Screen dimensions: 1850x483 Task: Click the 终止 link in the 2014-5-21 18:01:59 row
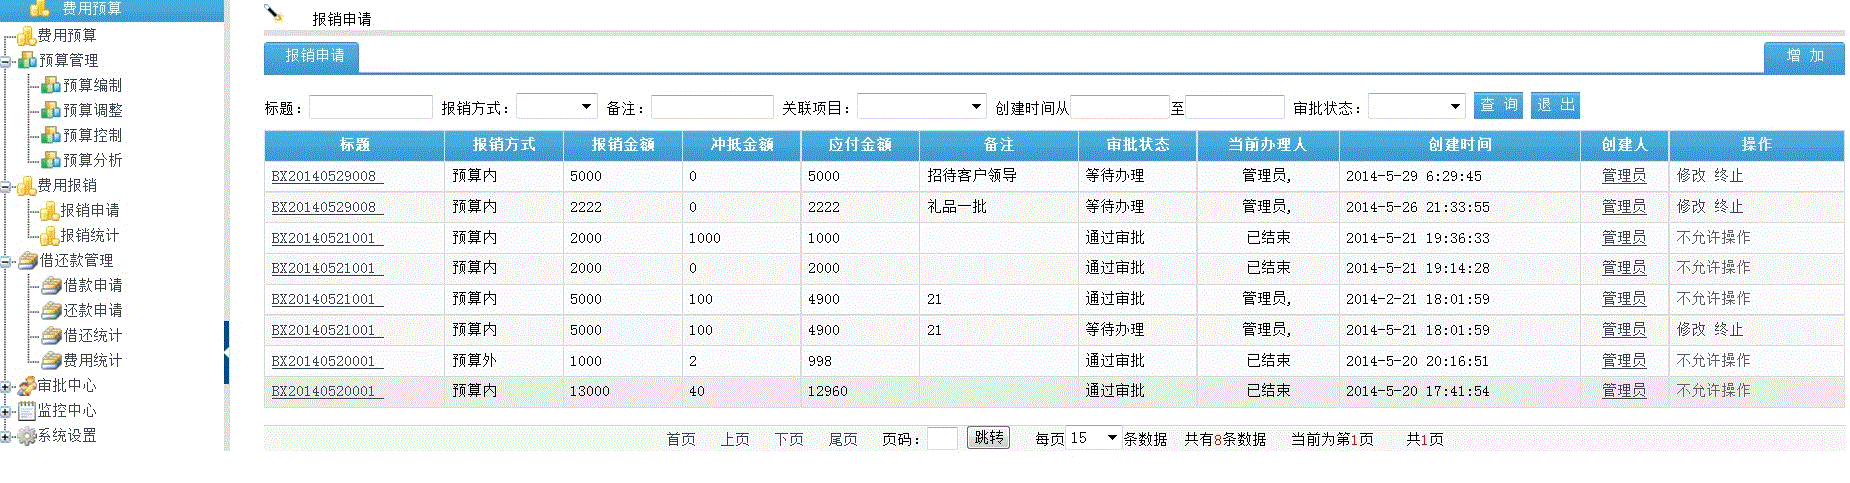(x=1729, y=330)
